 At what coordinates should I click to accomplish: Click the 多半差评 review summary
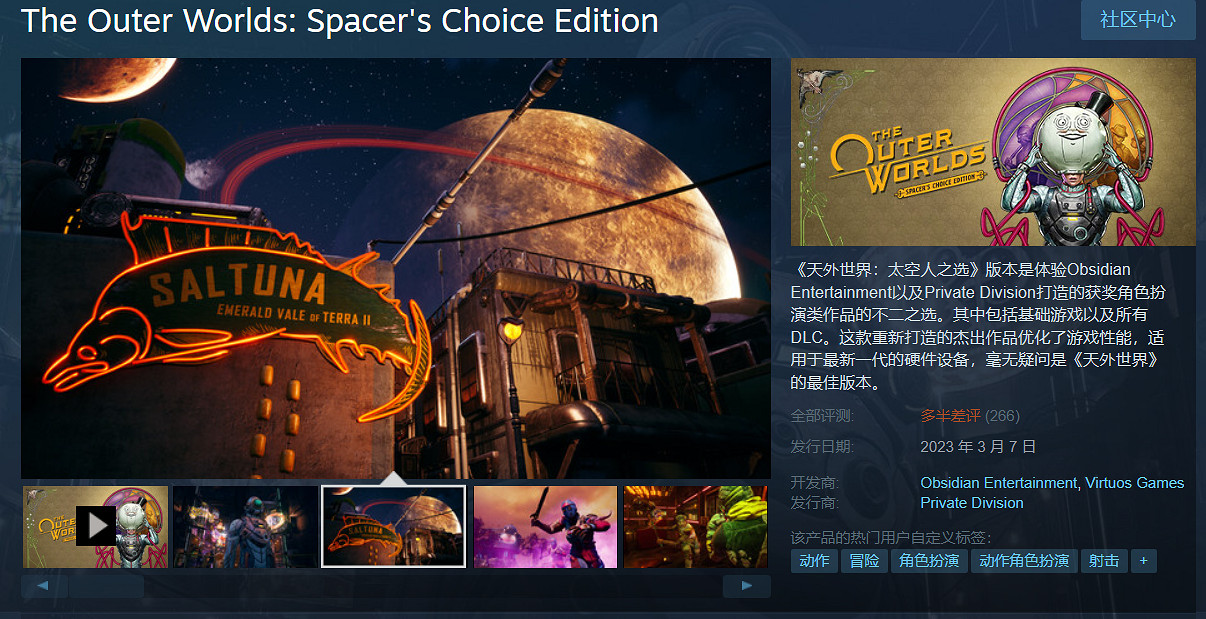point(950,416)
